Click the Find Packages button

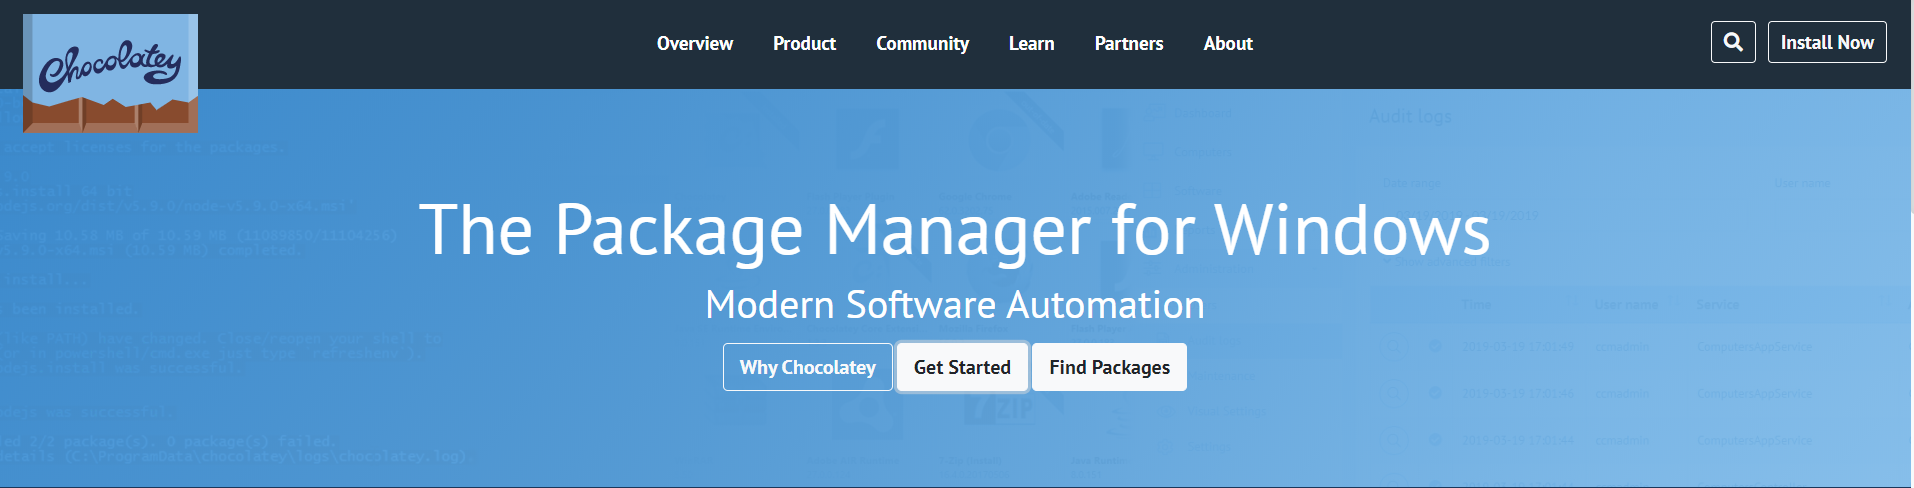click(x=1109, y=367)
